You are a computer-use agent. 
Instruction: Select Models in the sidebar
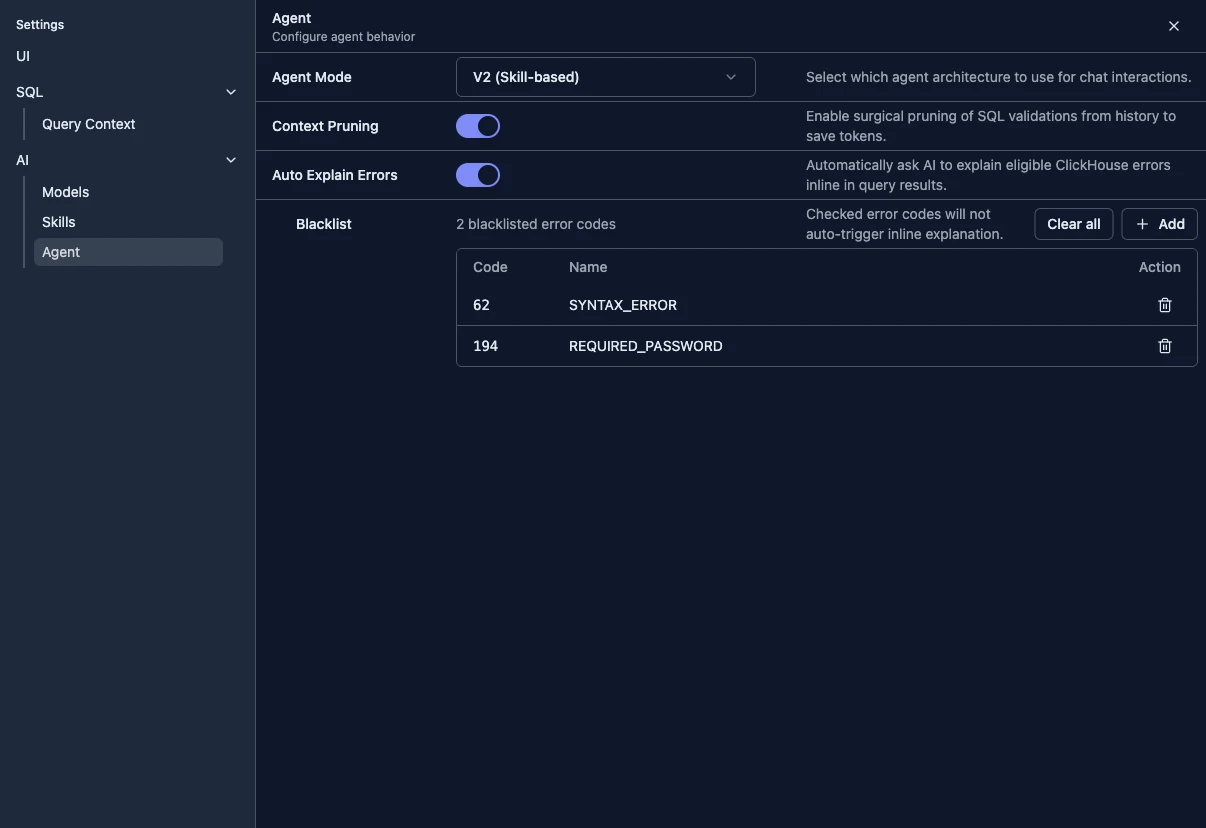click(x=65, y=191)
